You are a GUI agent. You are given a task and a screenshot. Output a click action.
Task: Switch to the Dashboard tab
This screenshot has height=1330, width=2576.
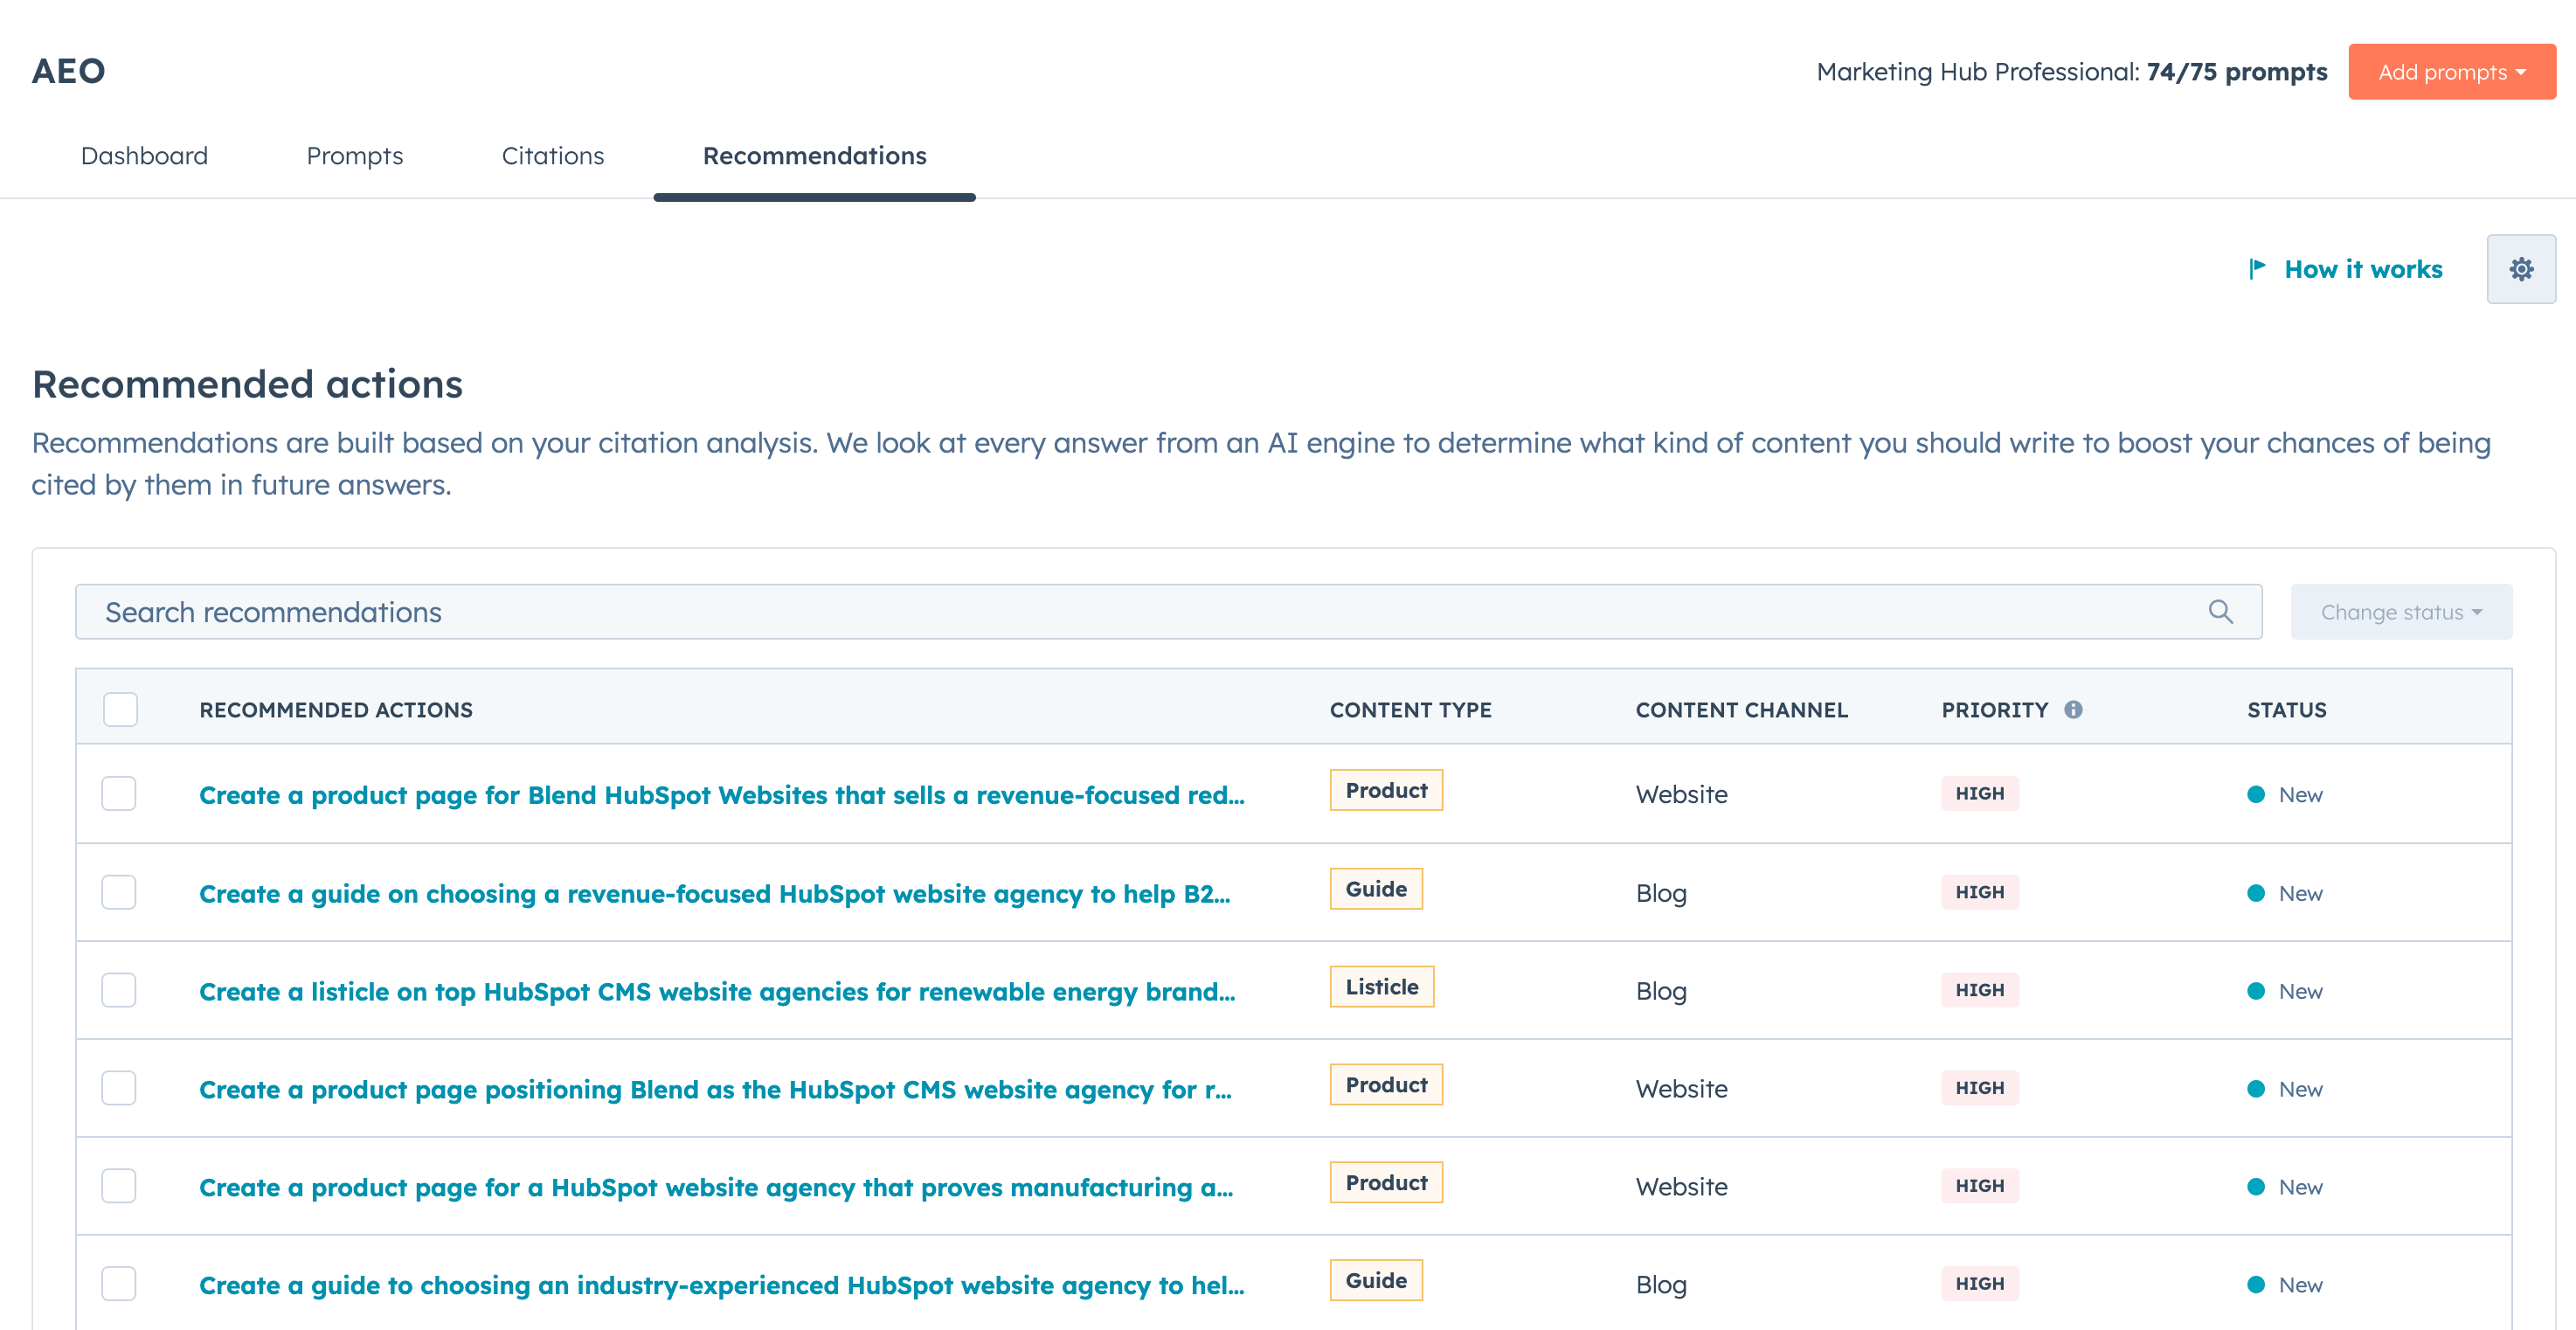[x=144, y=156]
